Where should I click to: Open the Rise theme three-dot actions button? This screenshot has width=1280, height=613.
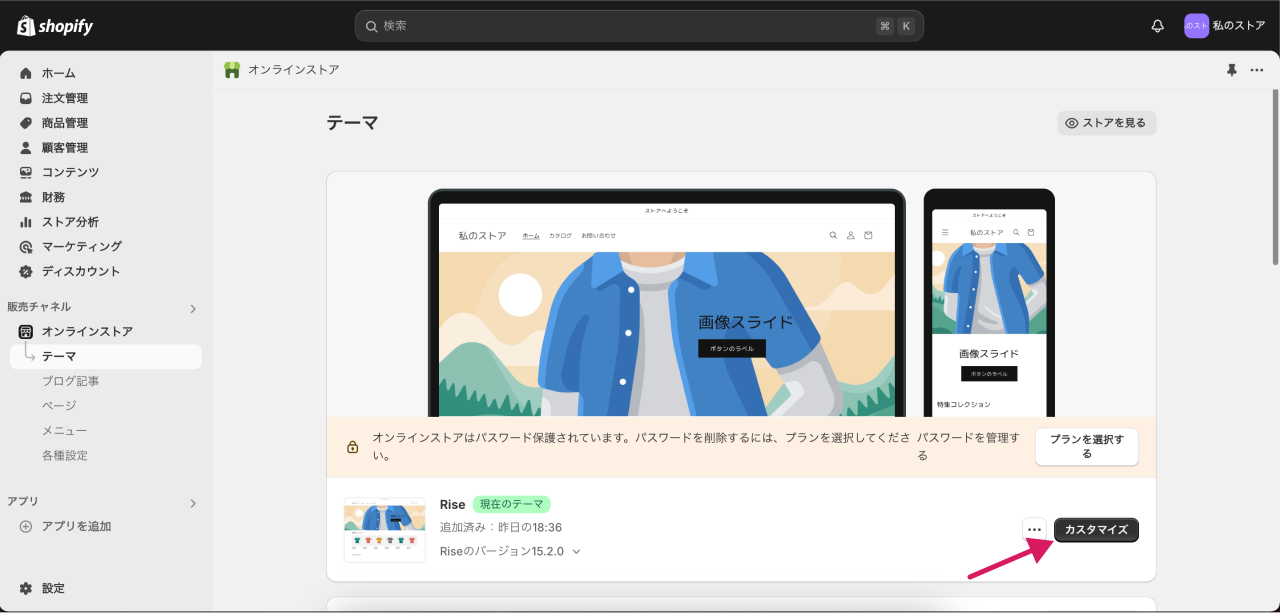[x=1034, y=530]
